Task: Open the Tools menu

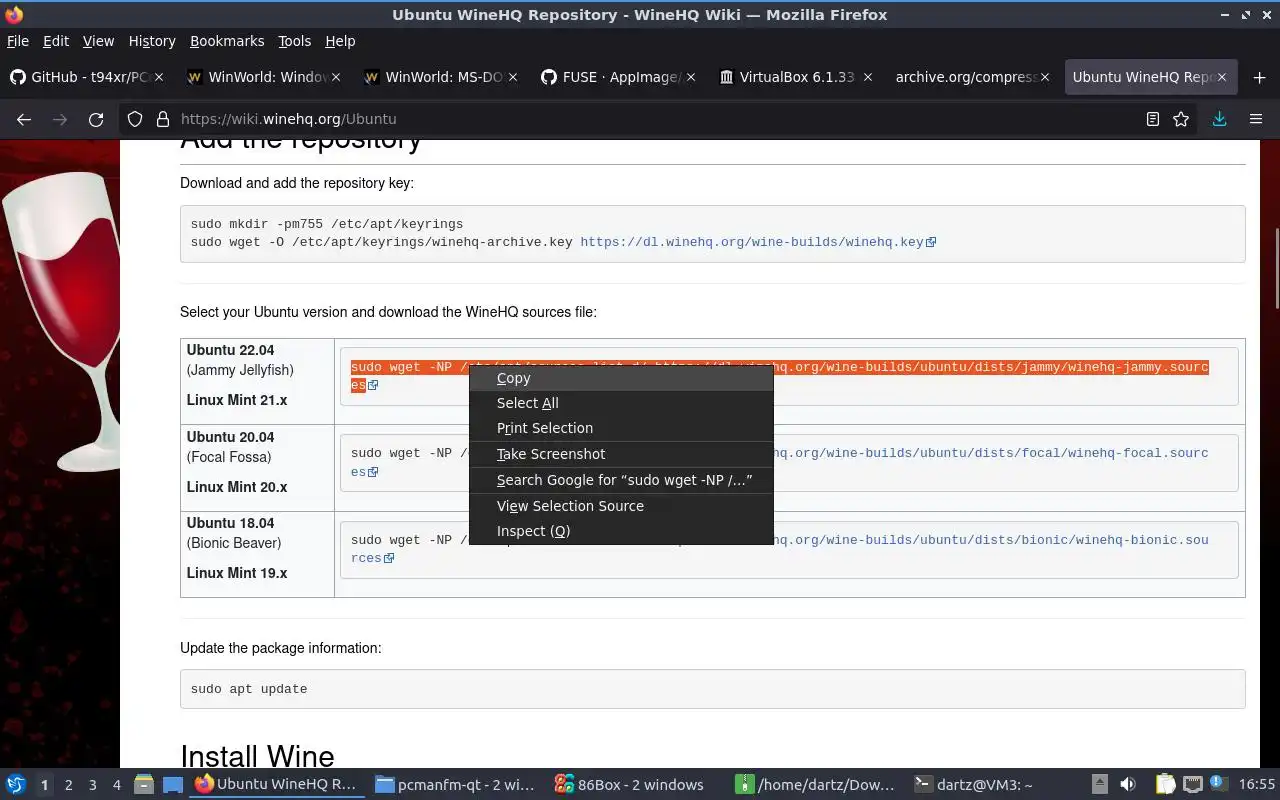Action: 295,41
